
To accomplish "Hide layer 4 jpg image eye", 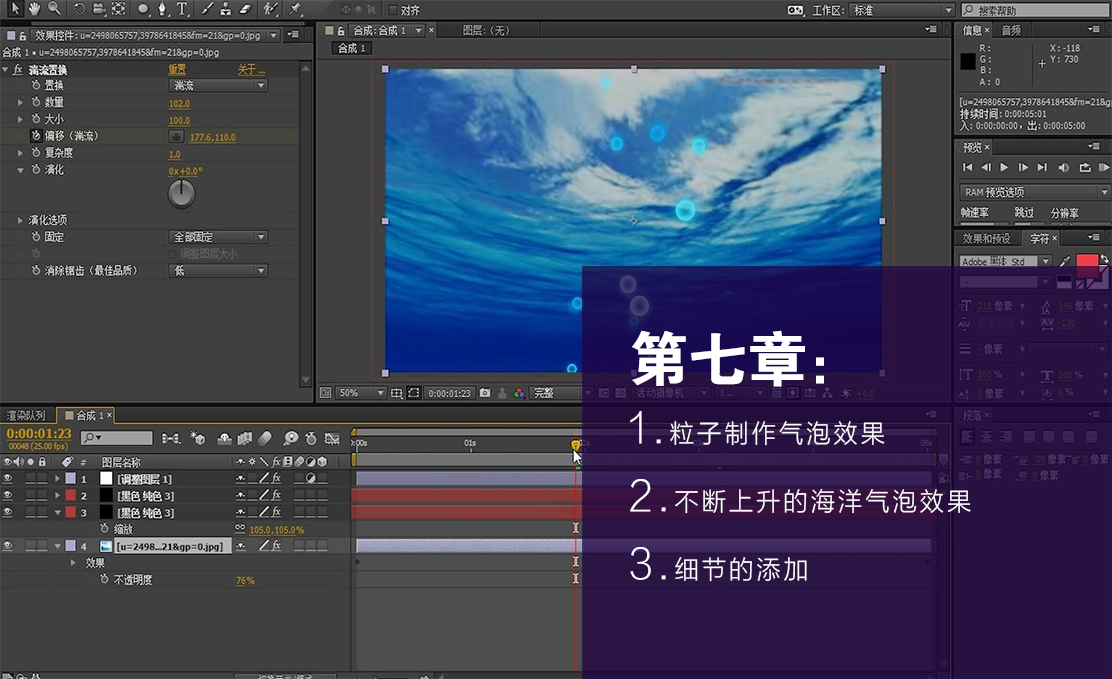I will point(8,546).
